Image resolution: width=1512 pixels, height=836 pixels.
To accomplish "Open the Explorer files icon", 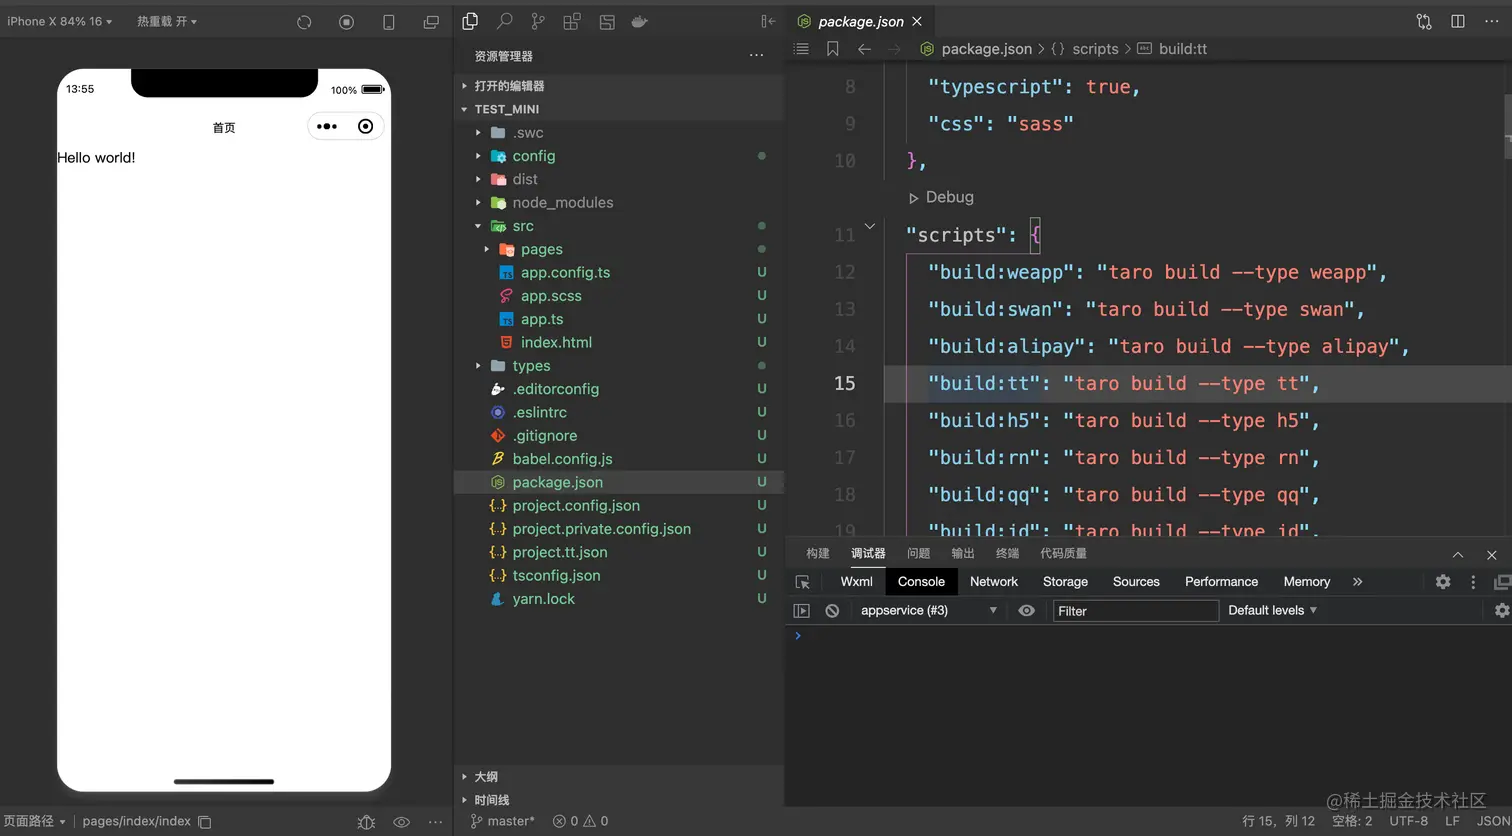I will (470, 21).
